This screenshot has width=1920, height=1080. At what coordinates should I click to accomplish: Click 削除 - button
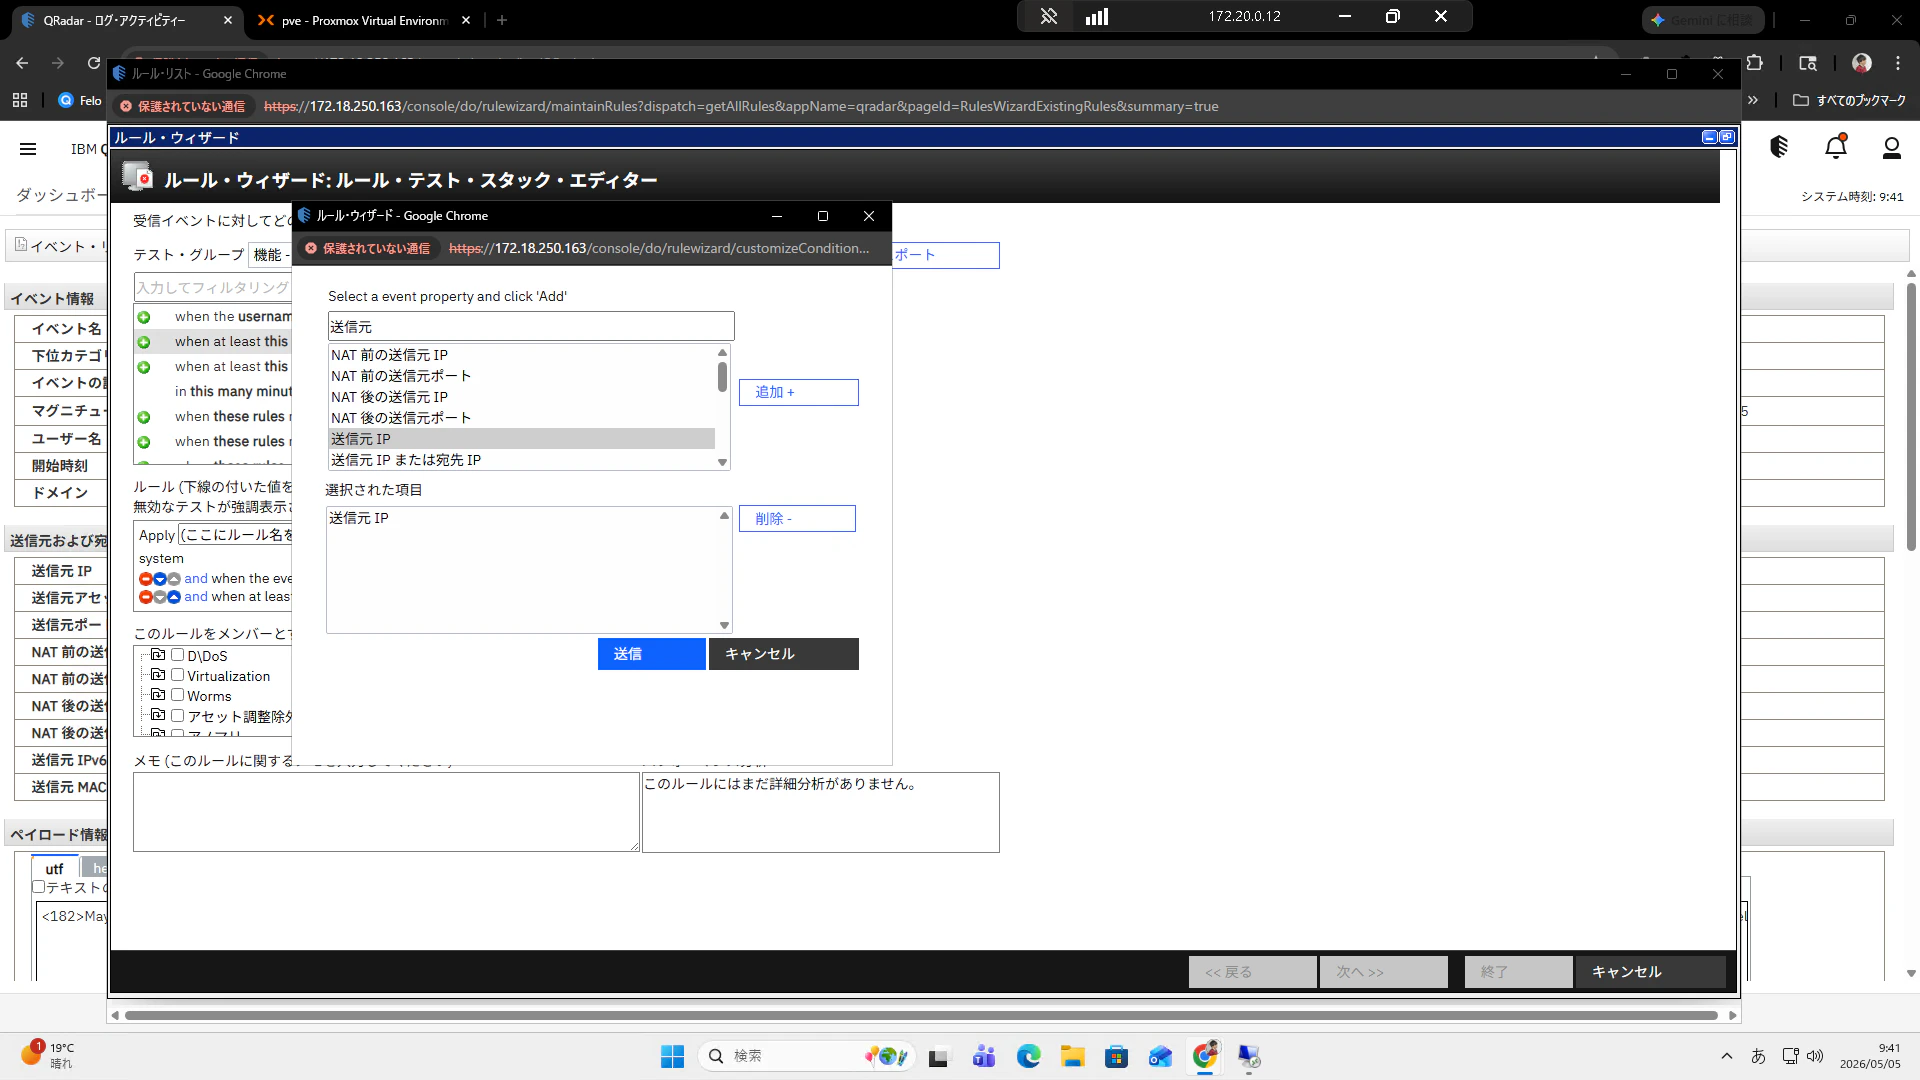[x=797, y=518]
